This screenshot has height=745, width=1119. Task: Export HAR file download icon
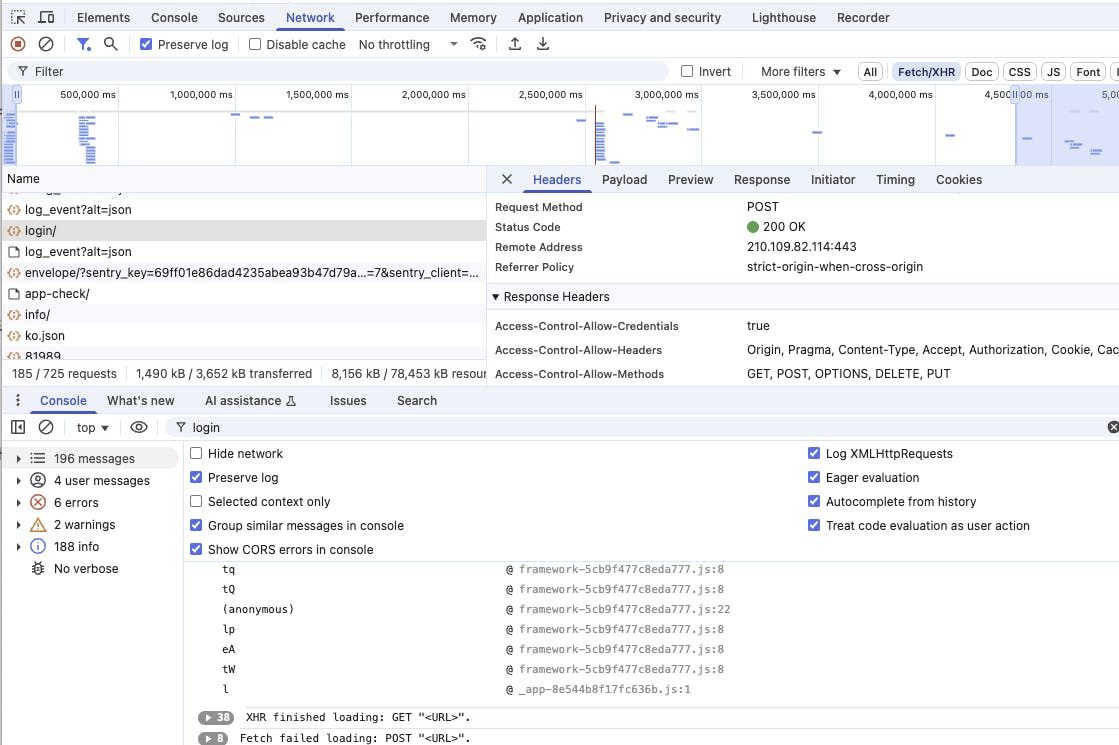coord(543,44)
